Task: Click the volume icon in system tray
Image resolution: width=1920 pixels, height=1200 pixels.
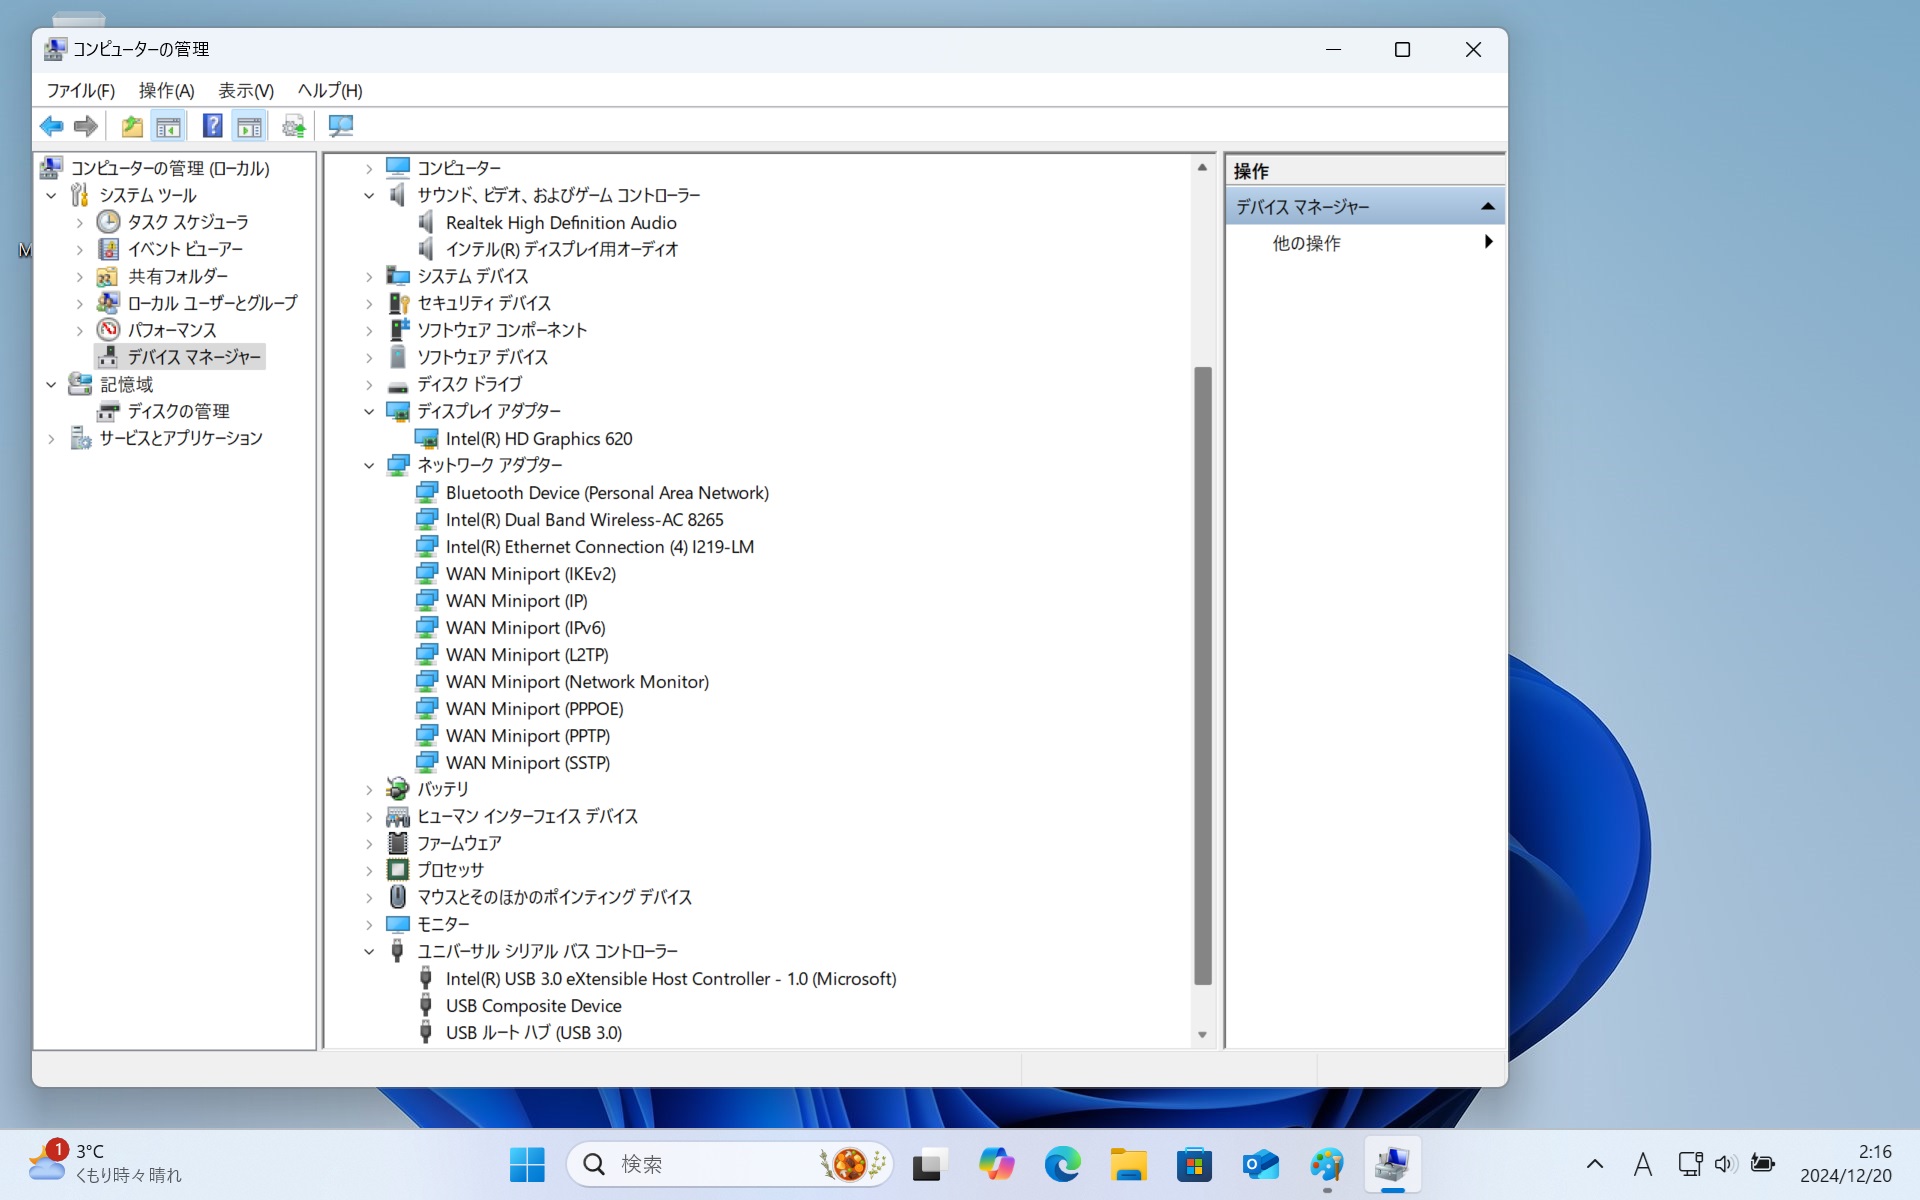Action: pyautogui.click(x=1725, y=1164)
